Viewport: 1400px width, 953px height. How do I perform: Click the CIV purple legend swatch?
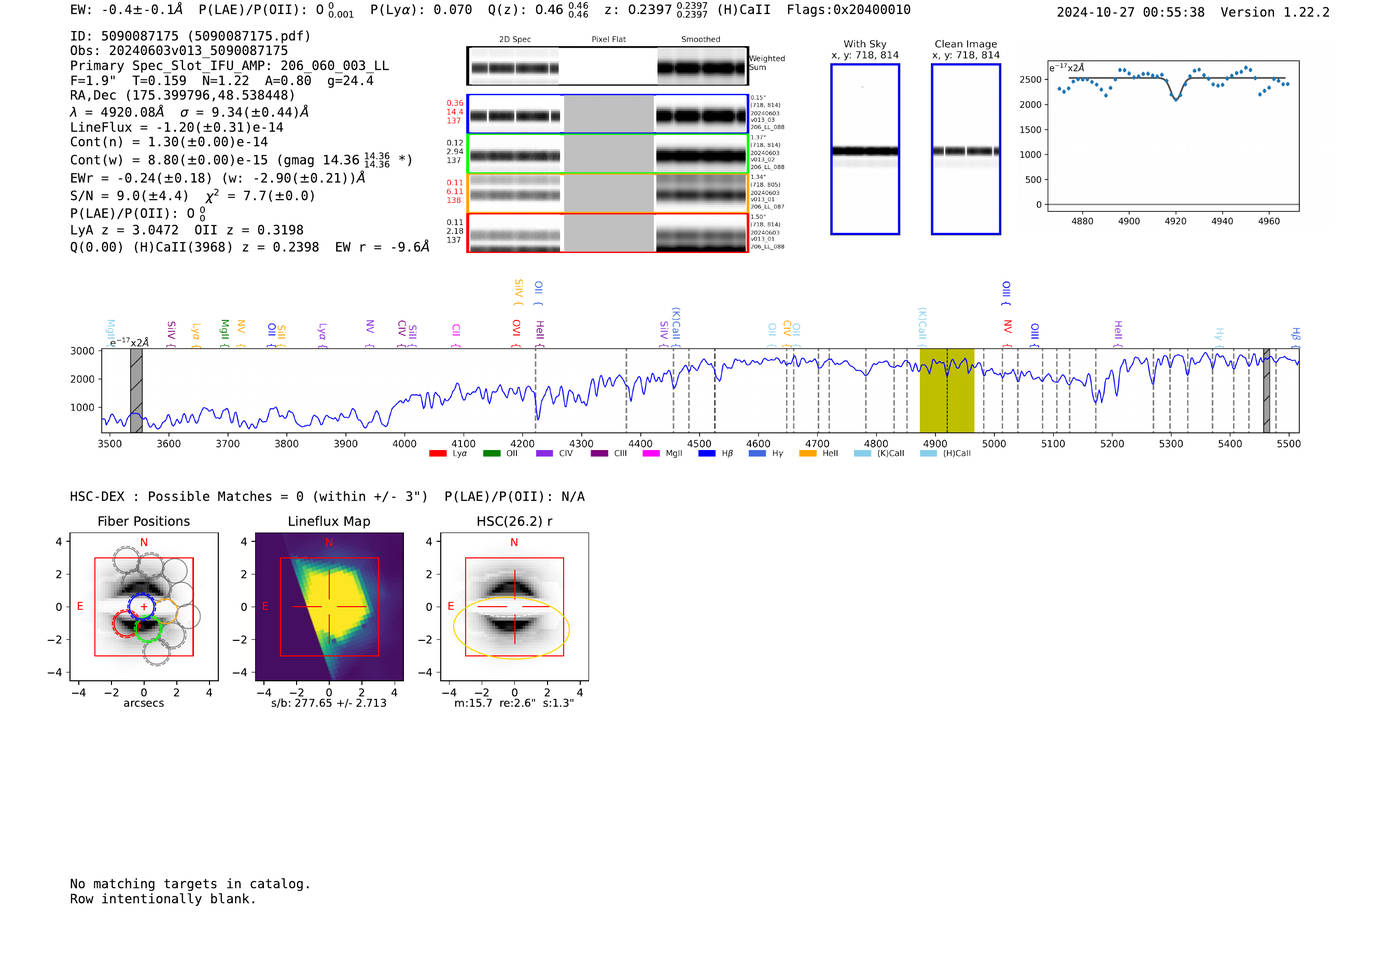[x=544, y=453]
